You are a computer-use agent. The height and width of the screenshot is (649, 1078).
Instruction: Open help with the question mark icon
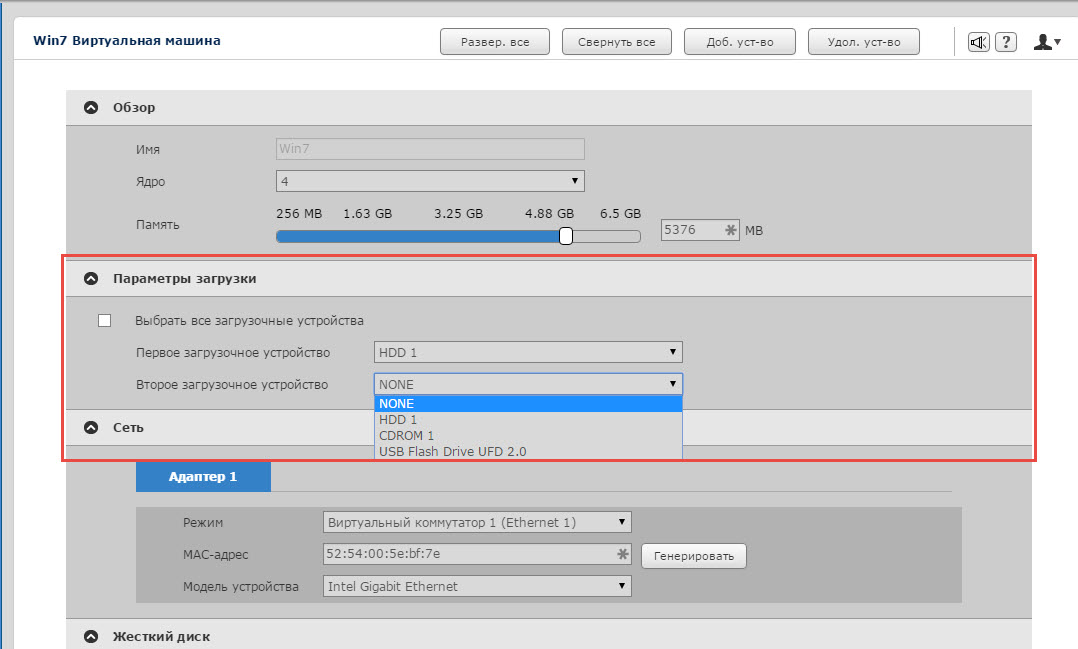(x=1006, y=42)
